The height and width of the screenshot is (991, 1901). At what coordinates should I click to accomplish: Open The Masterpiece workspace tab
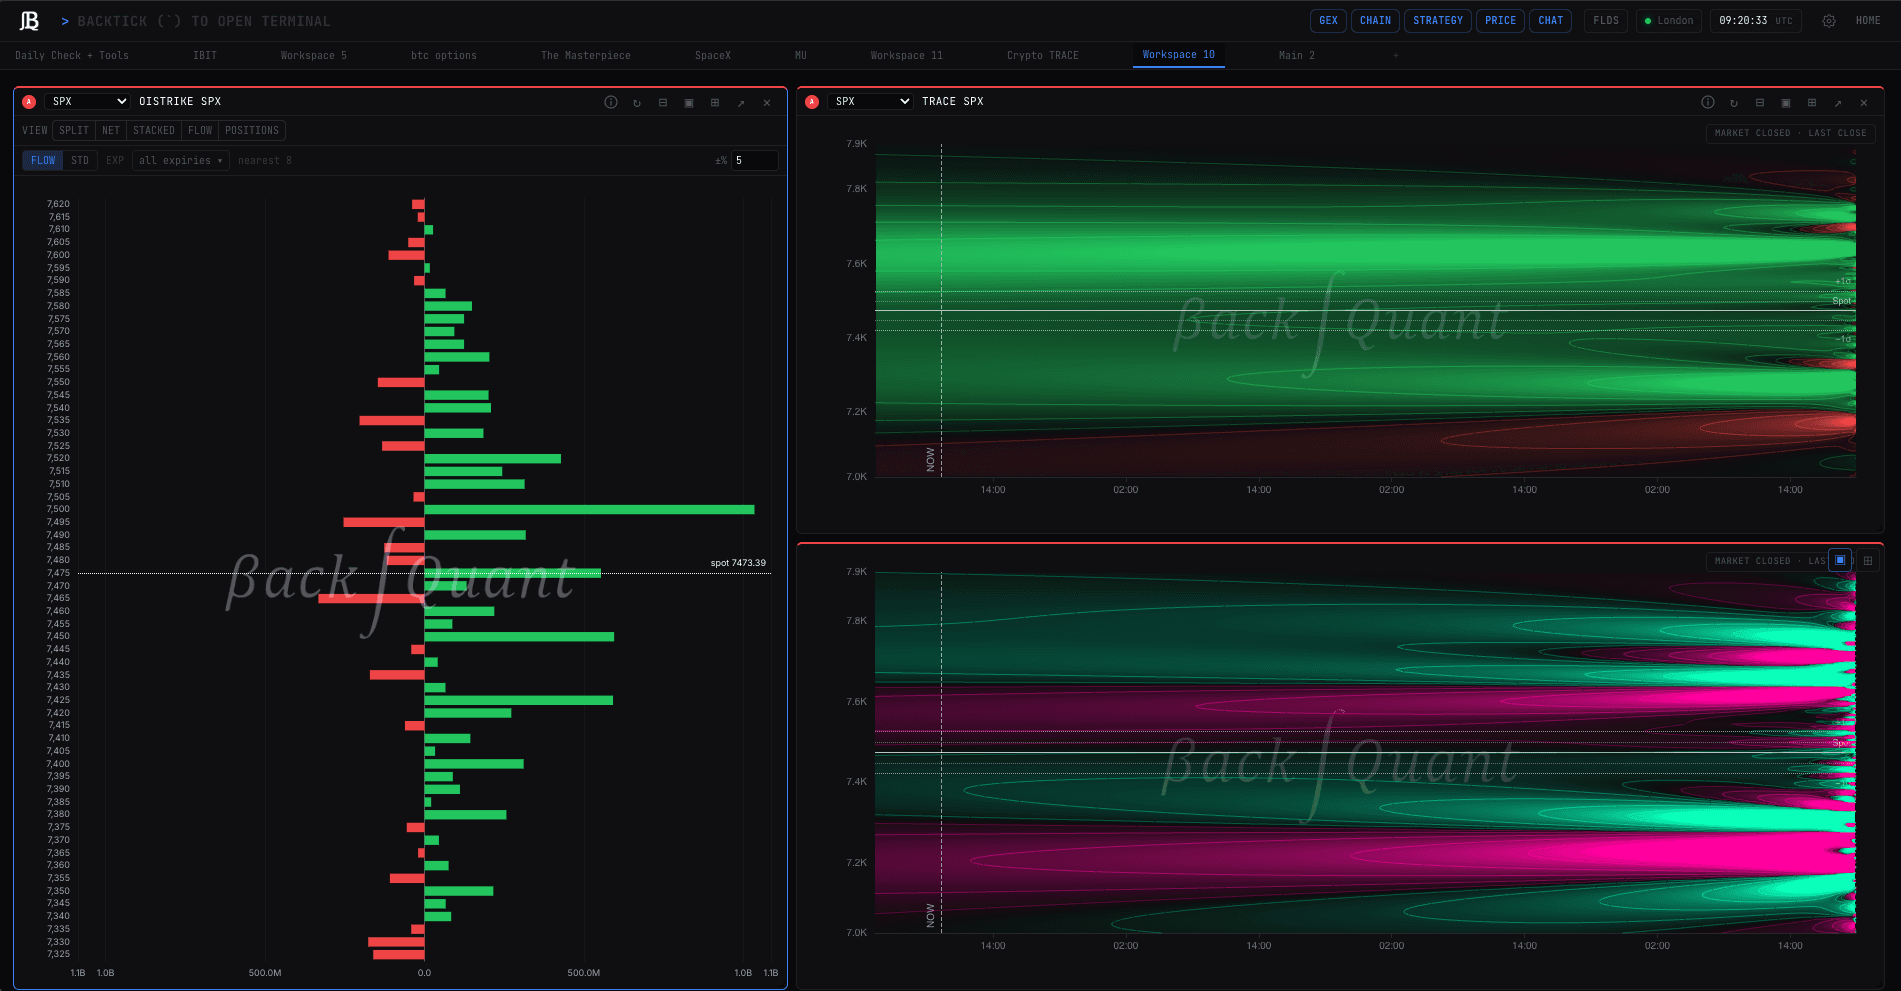click(586, 56)
